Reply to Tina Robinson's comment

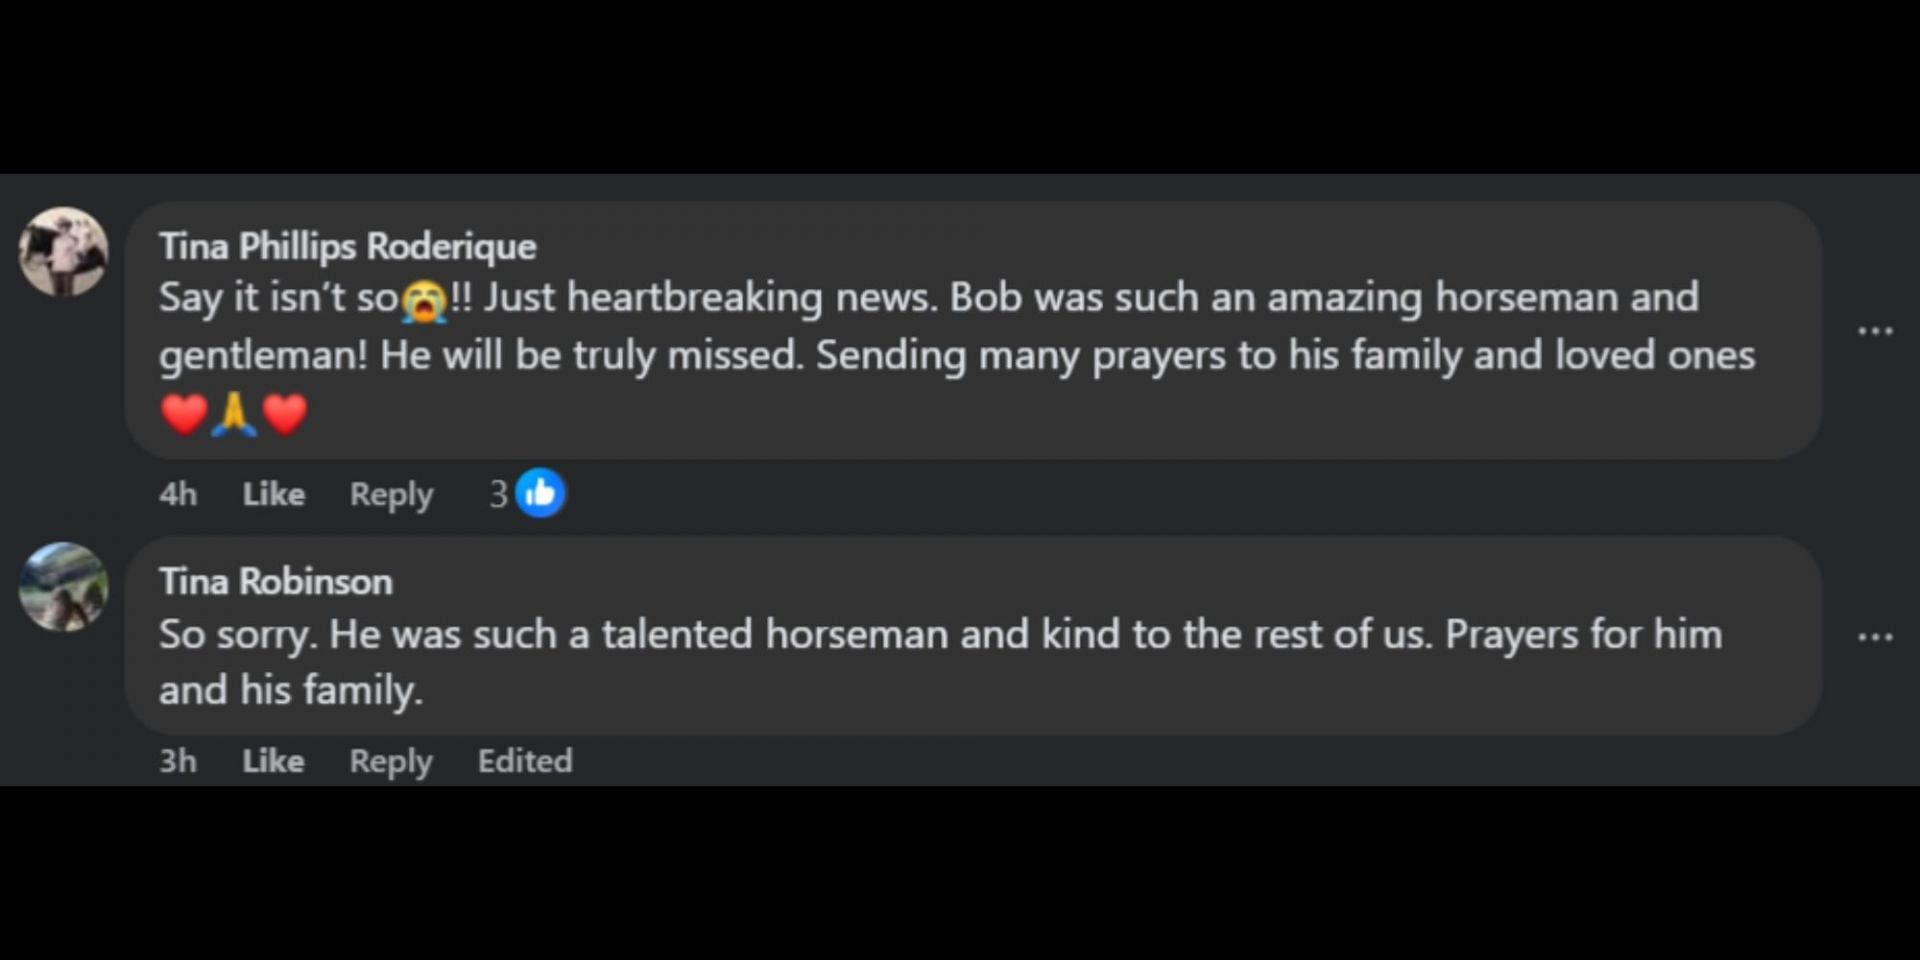click(x=391, y=761)
